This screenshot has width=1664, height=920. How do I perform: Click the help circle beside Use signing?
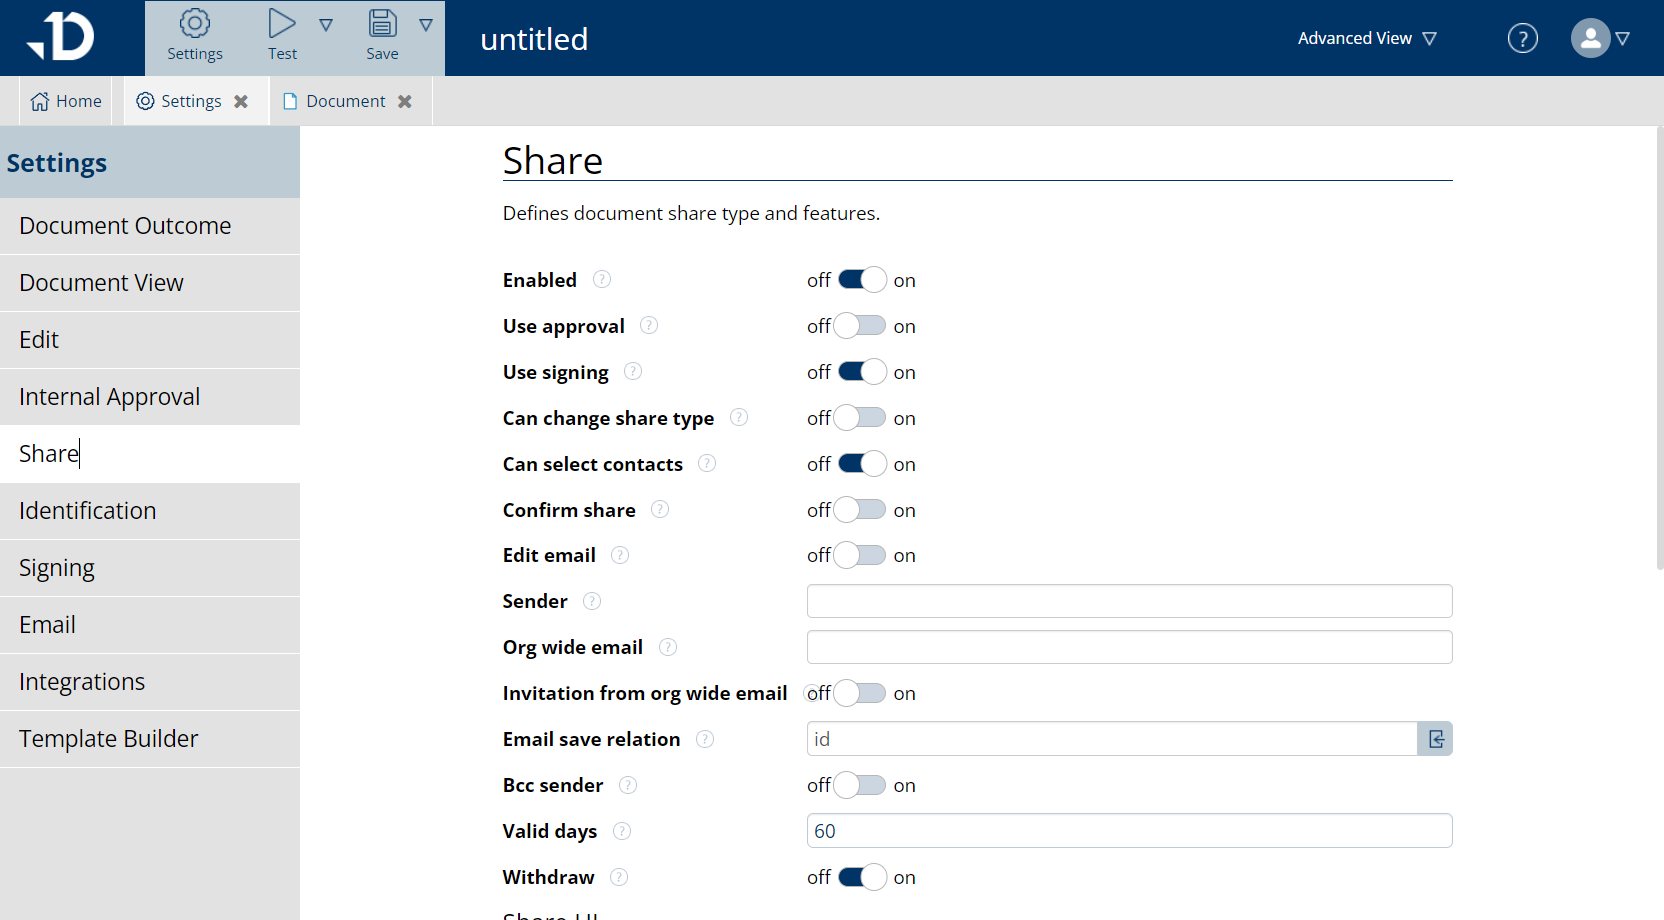(633, 371)
